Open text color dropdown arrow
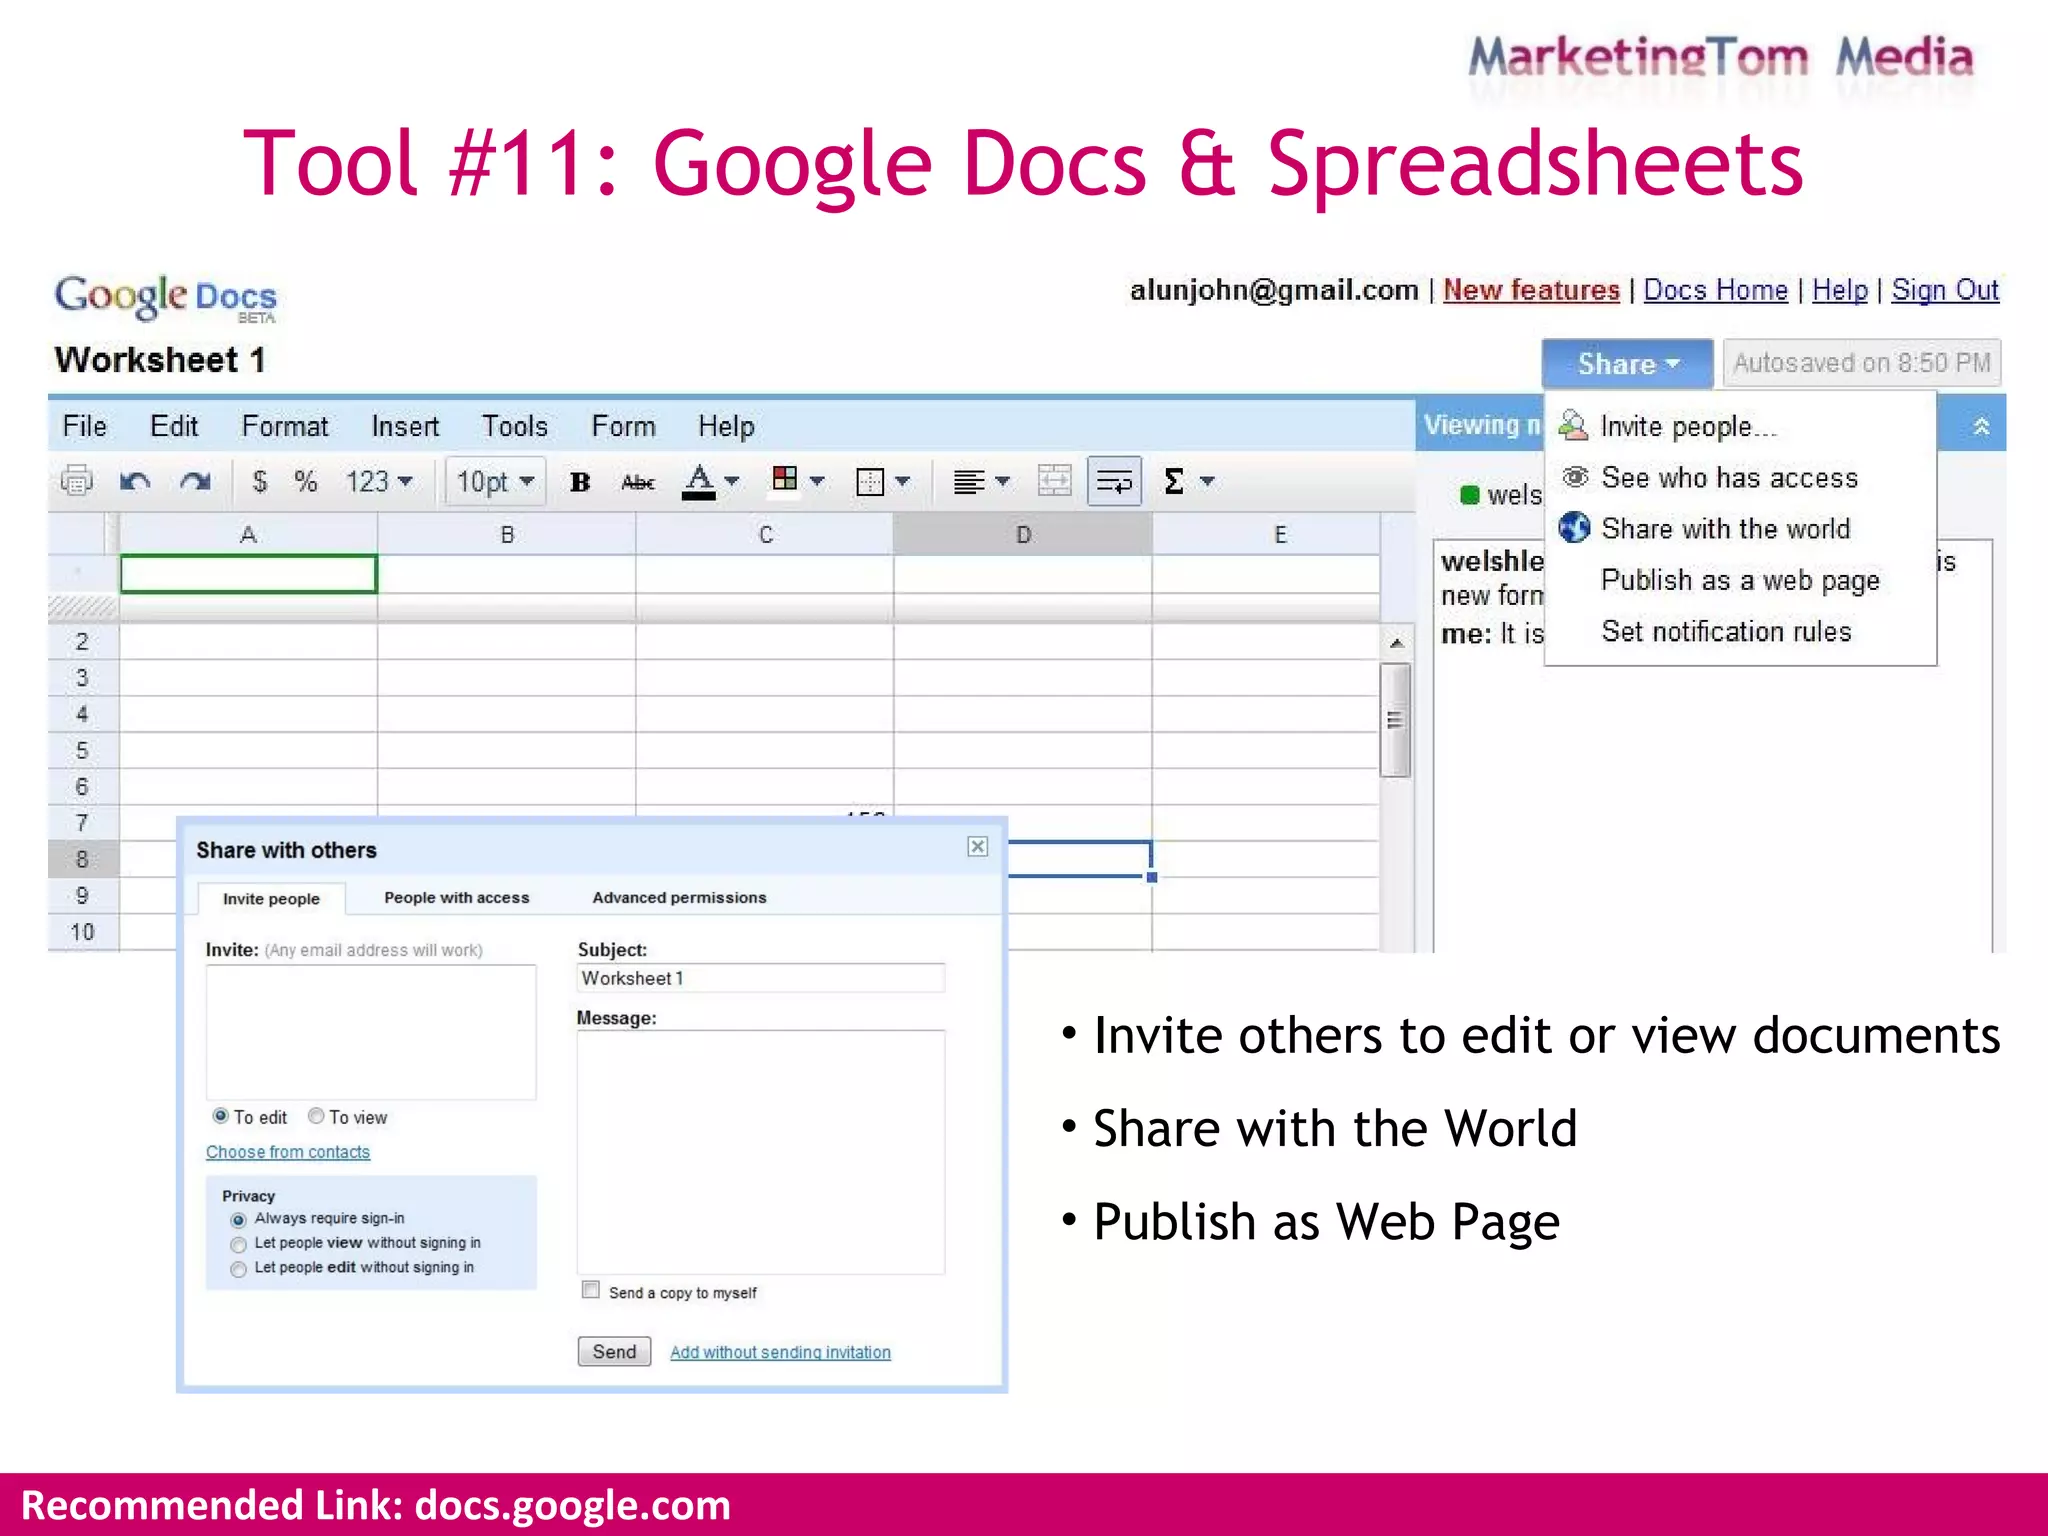 pyautogui.click(x=732, y=481)
